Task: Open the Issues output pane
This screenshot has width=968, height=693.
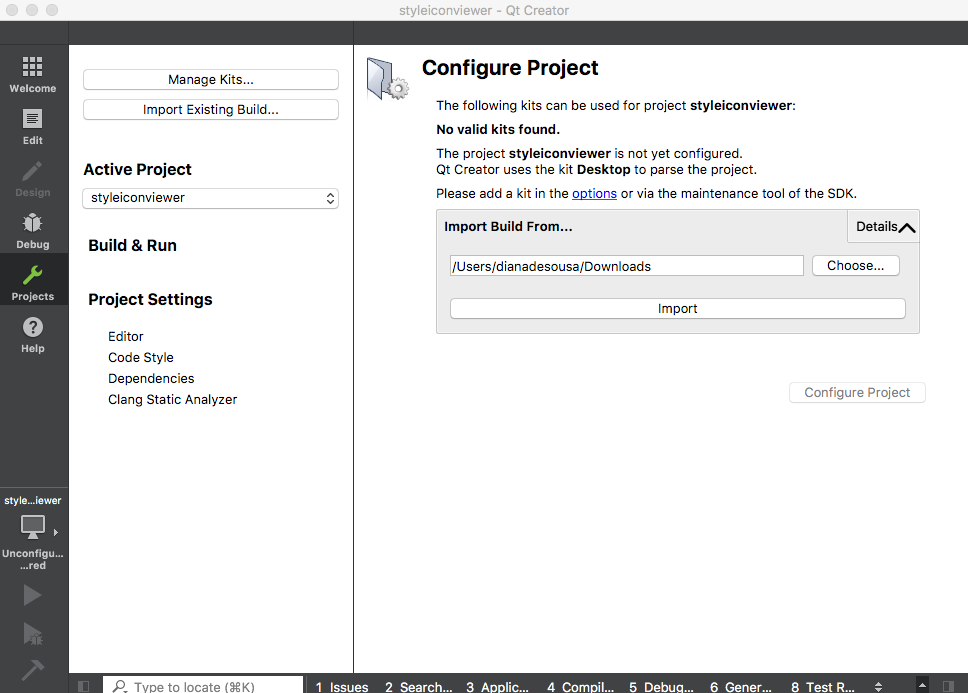Action: pyautogui.click(x=341, y=686)
